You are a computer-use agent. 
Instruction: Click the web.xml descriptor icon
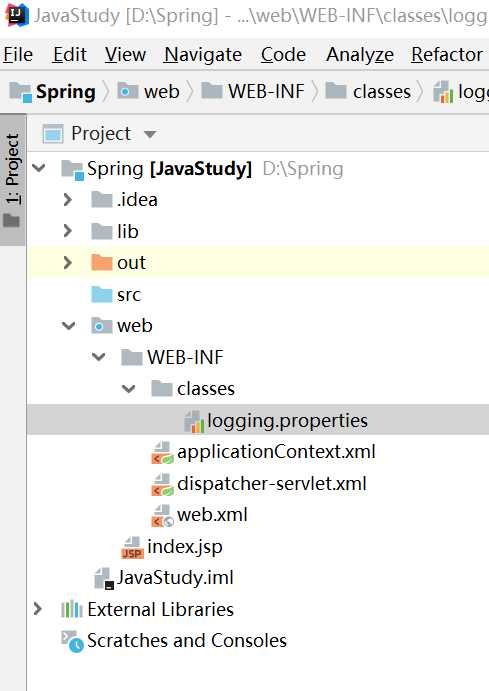163,516
